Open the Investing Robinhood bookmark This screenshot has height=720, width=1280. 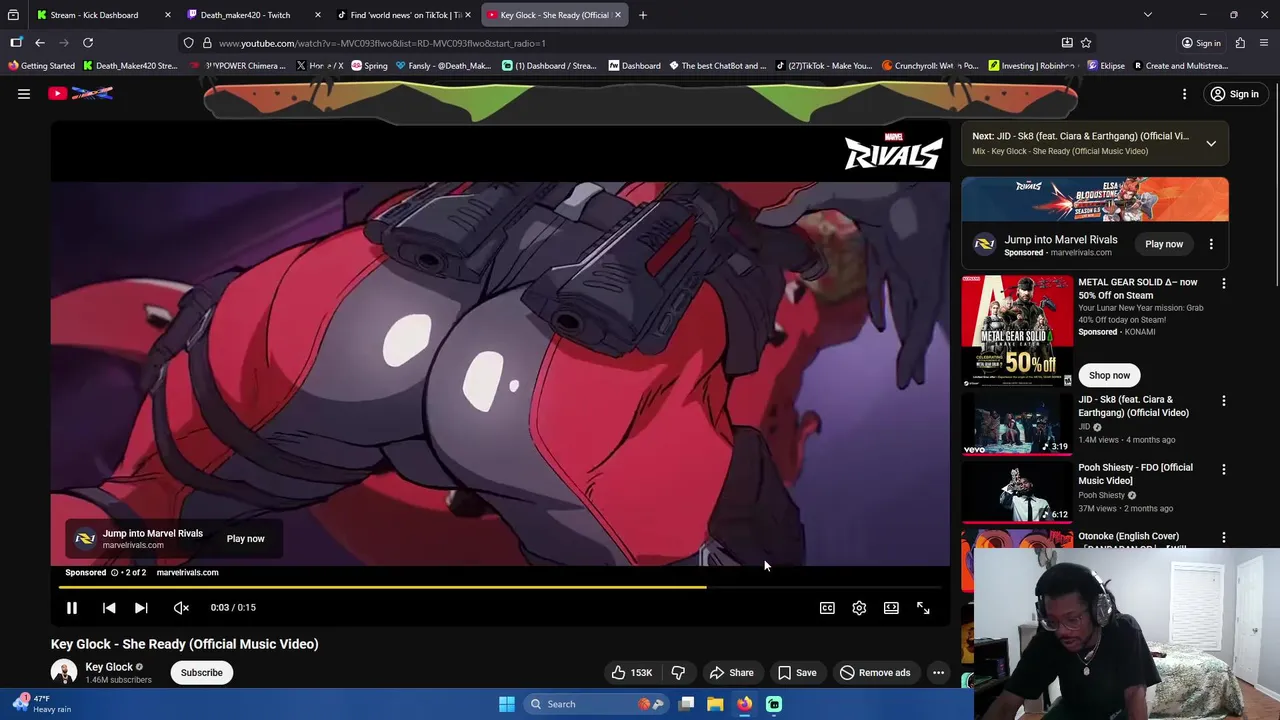coord(1031,66)
